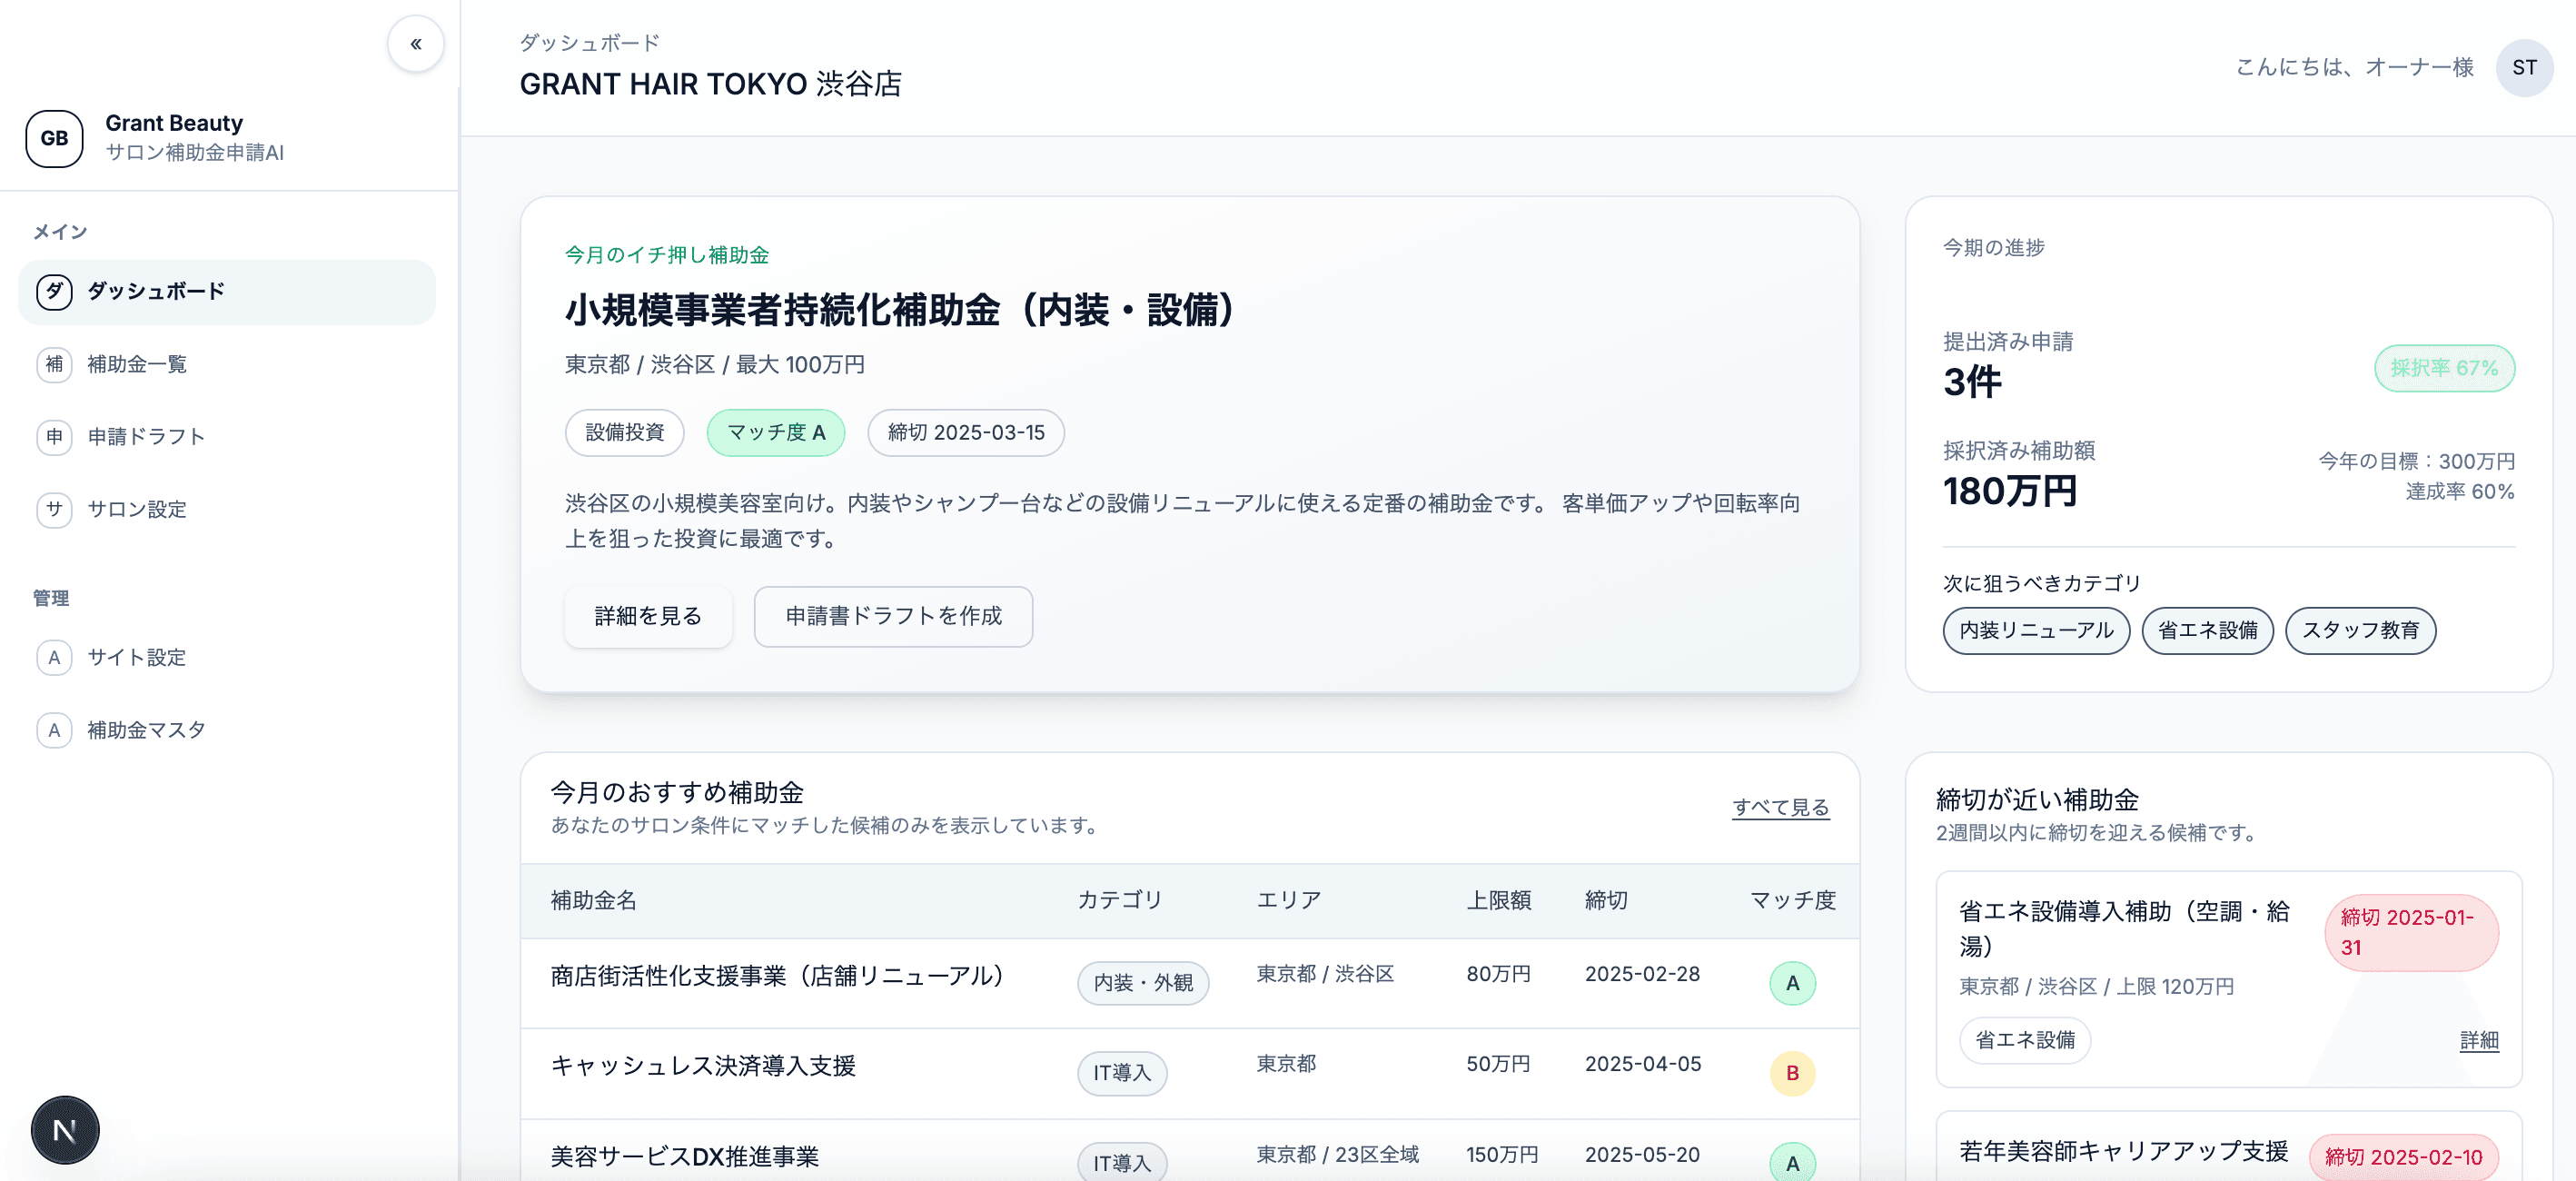Click the N icon at bottom left
Viewport: 2576px width, 1181px height.
64,1129
